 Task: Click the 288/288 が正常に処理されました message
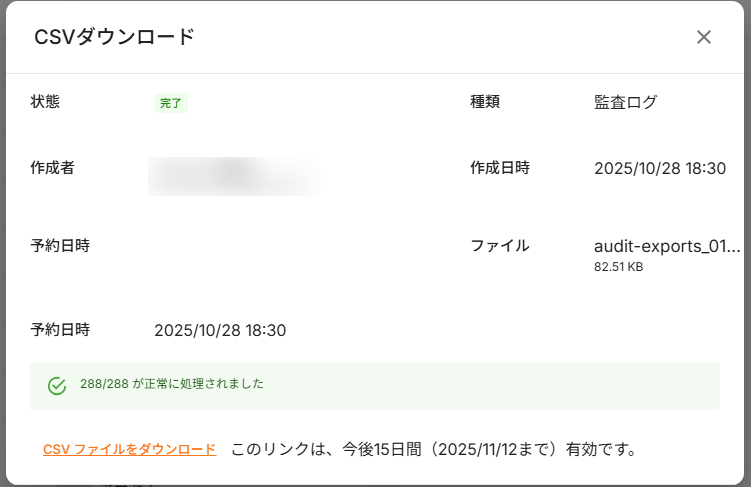click(x=172, y=384)
